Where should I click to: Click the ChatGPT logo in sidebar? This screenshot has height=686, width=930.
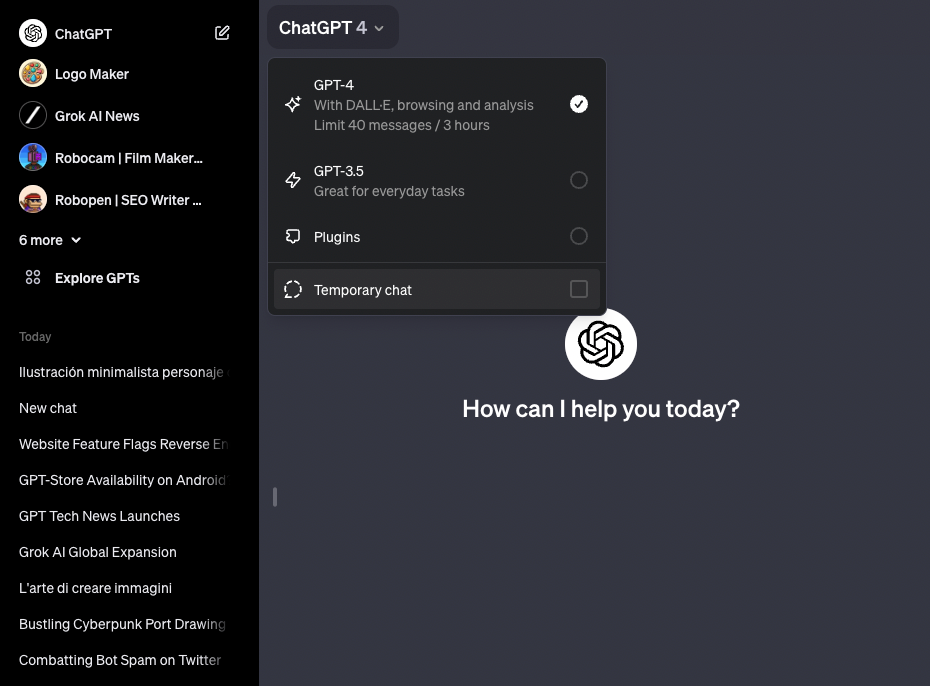pyautogui.click(x=33, y=33)
